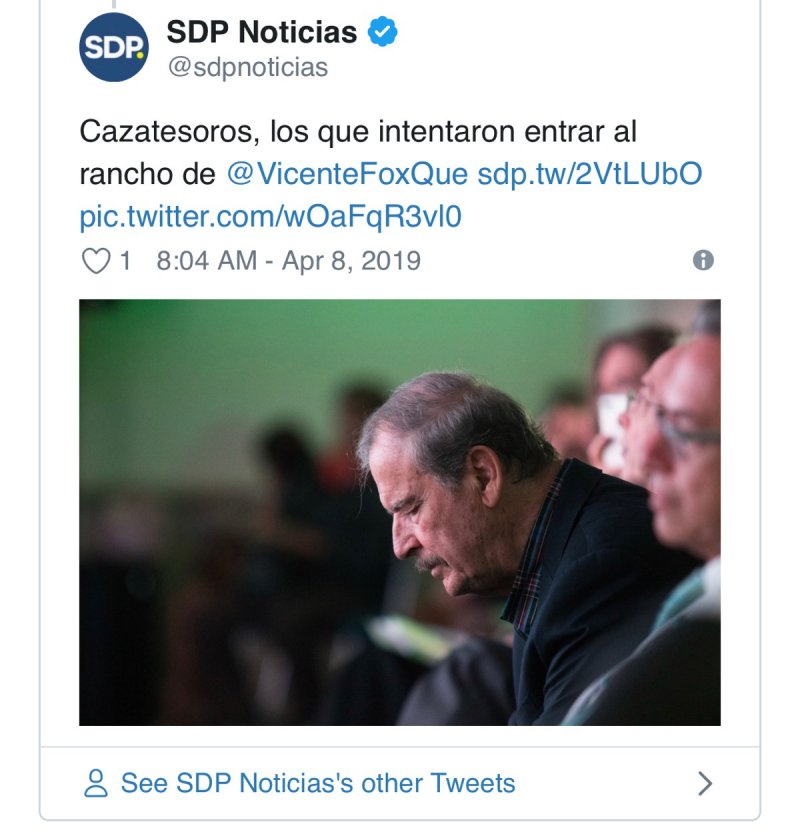Viewport: 800px width, 836px height.
Task: Open the tweet's embedded photo
Action: click(x=400, y=512)
